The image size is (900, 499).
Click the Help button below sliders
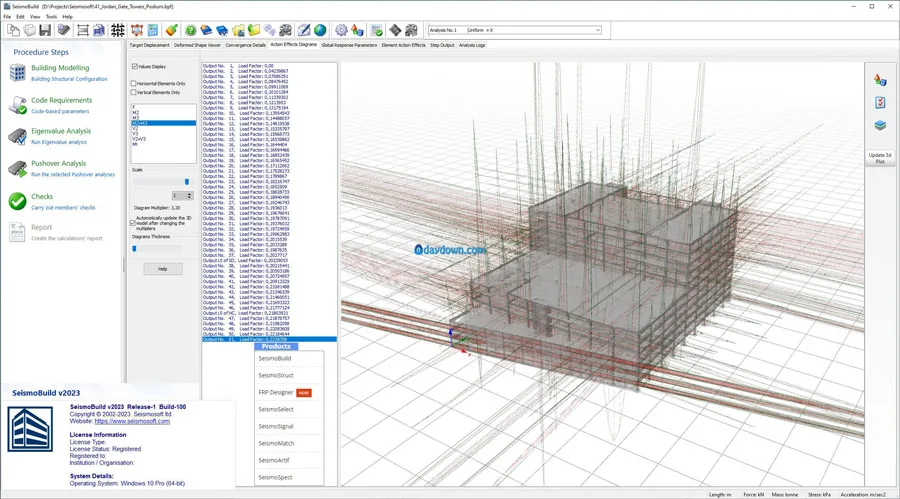[x=162, y=269]
